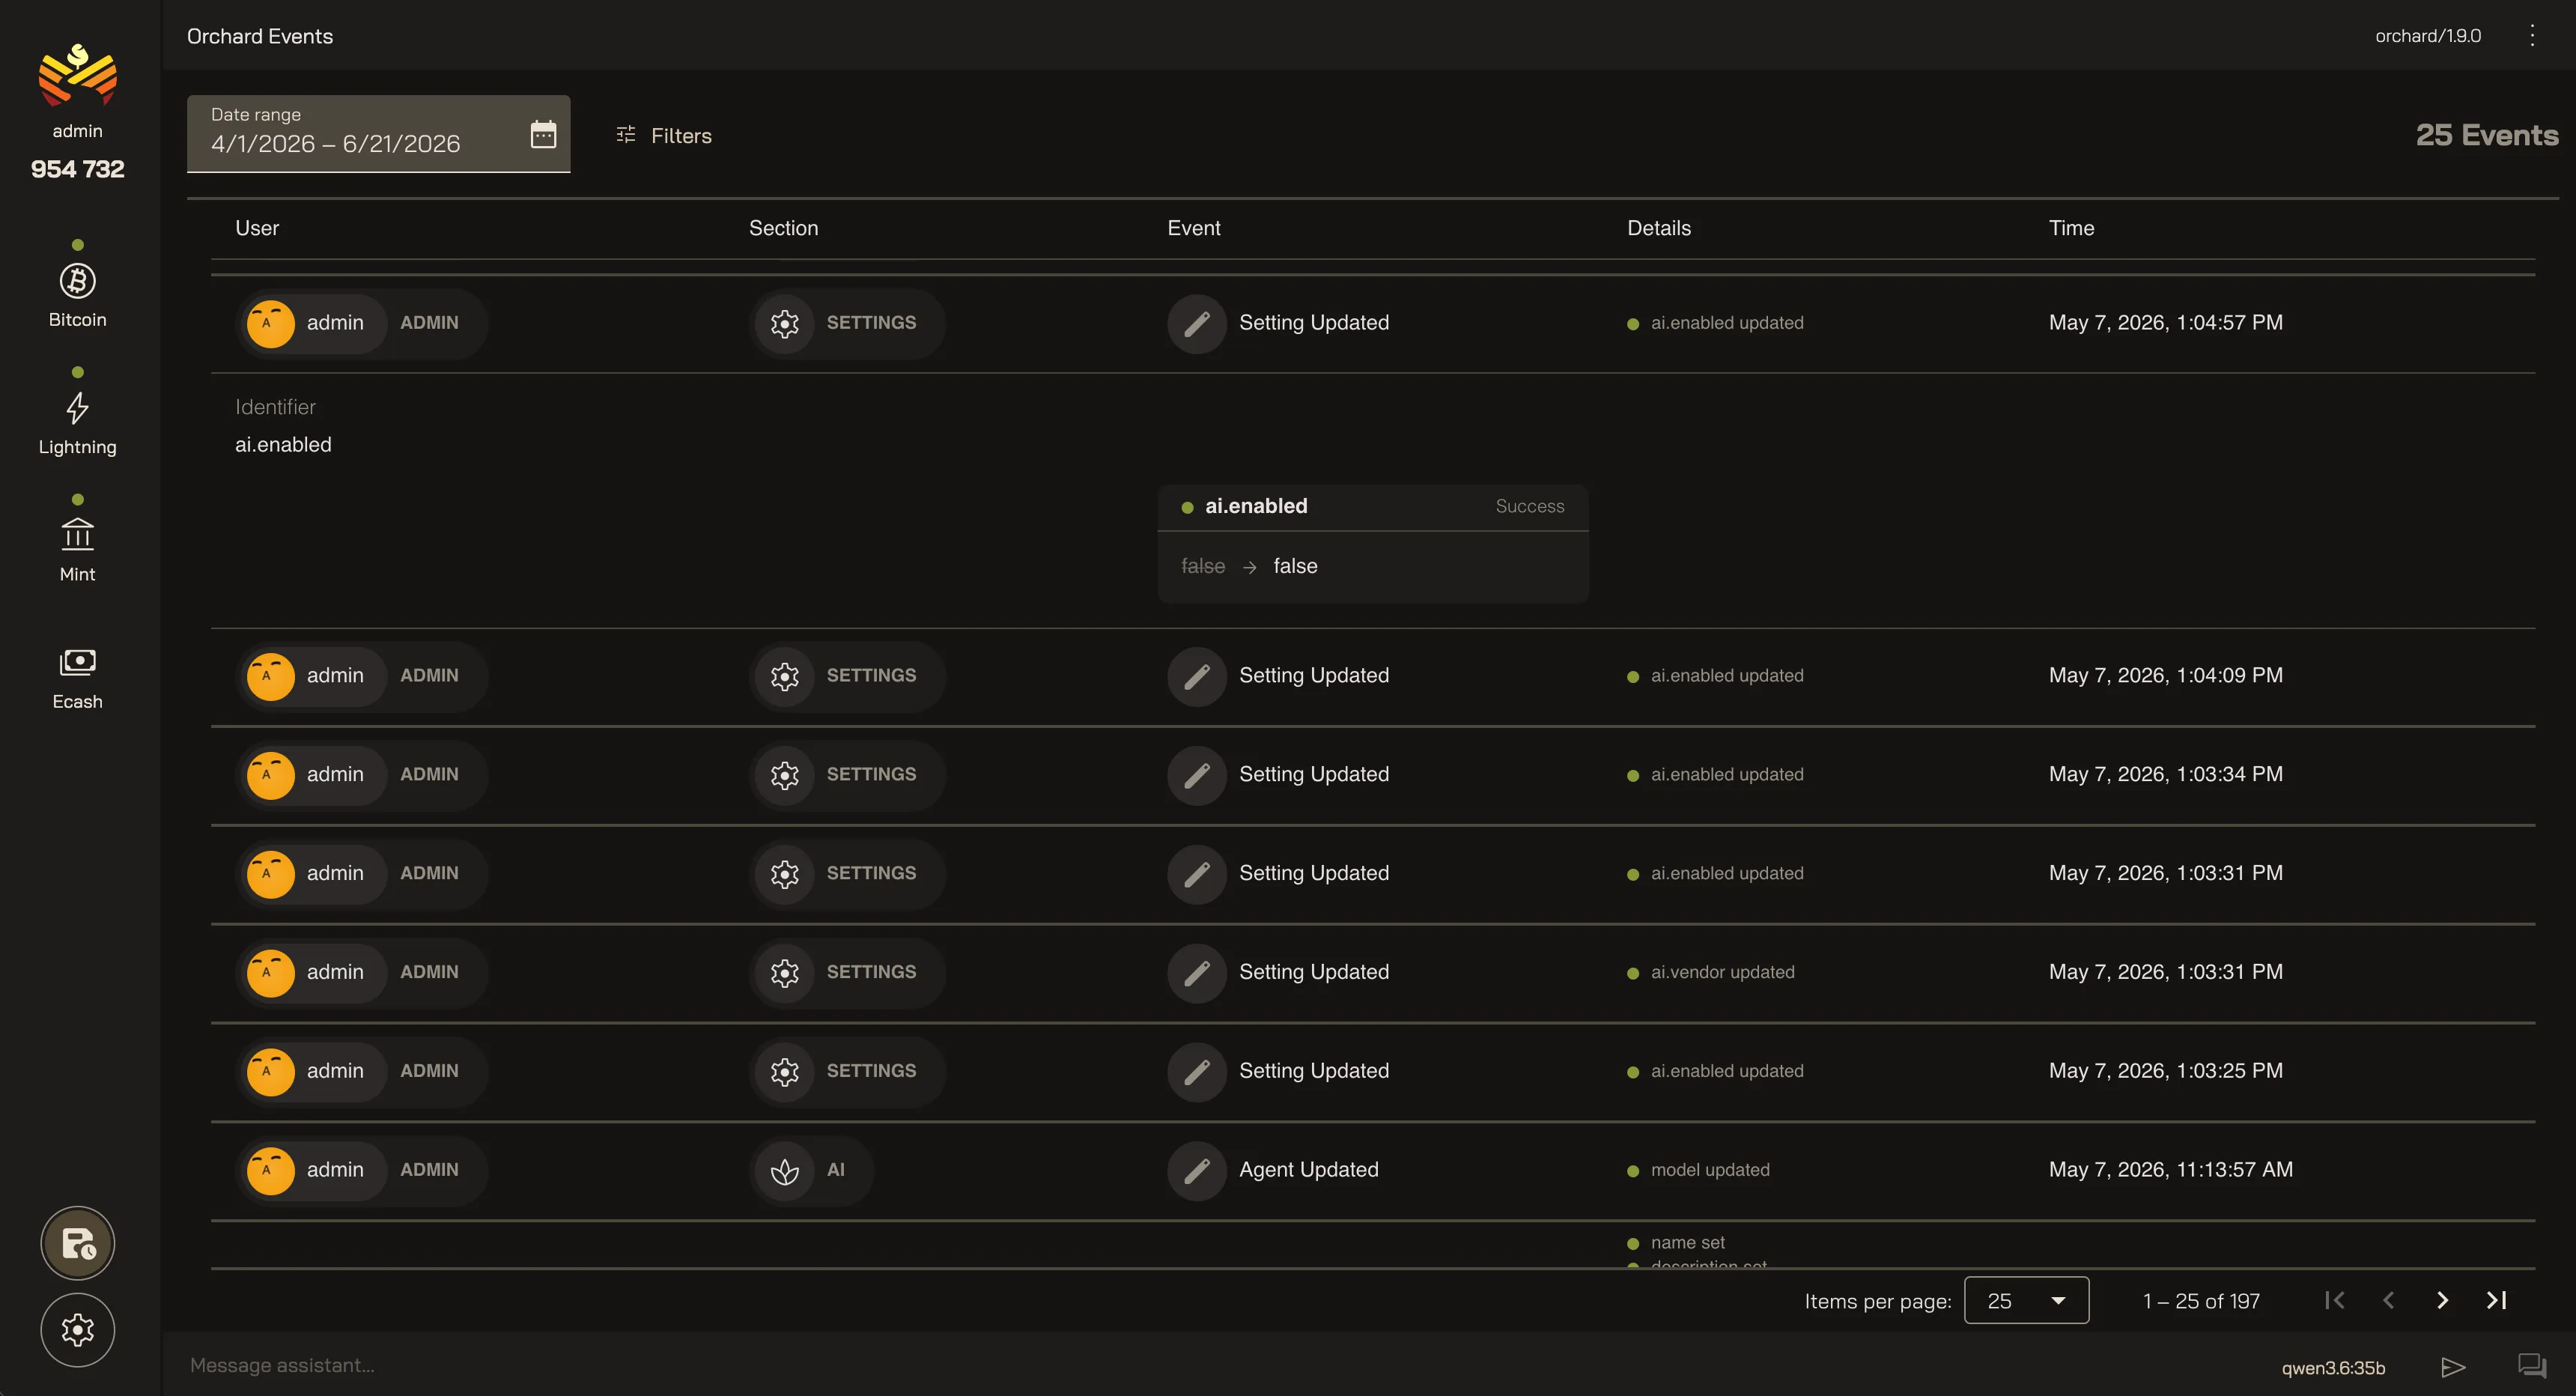This screenshot has height=1396, width=2576.
Task: Click the qwen3.6:35b model label
Action: 2333,1367
